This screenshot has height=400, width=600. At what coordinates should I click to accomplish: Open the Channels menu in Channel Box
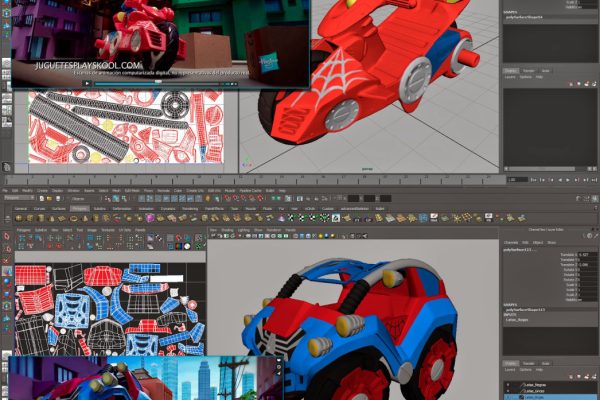point(511,243)
